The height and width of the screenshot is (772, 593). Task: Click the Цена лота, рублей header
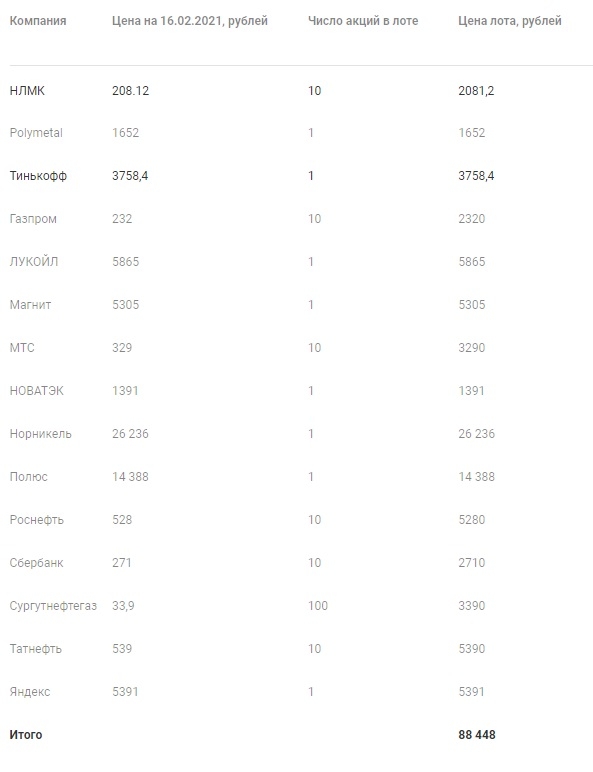(x=510, y=21)
